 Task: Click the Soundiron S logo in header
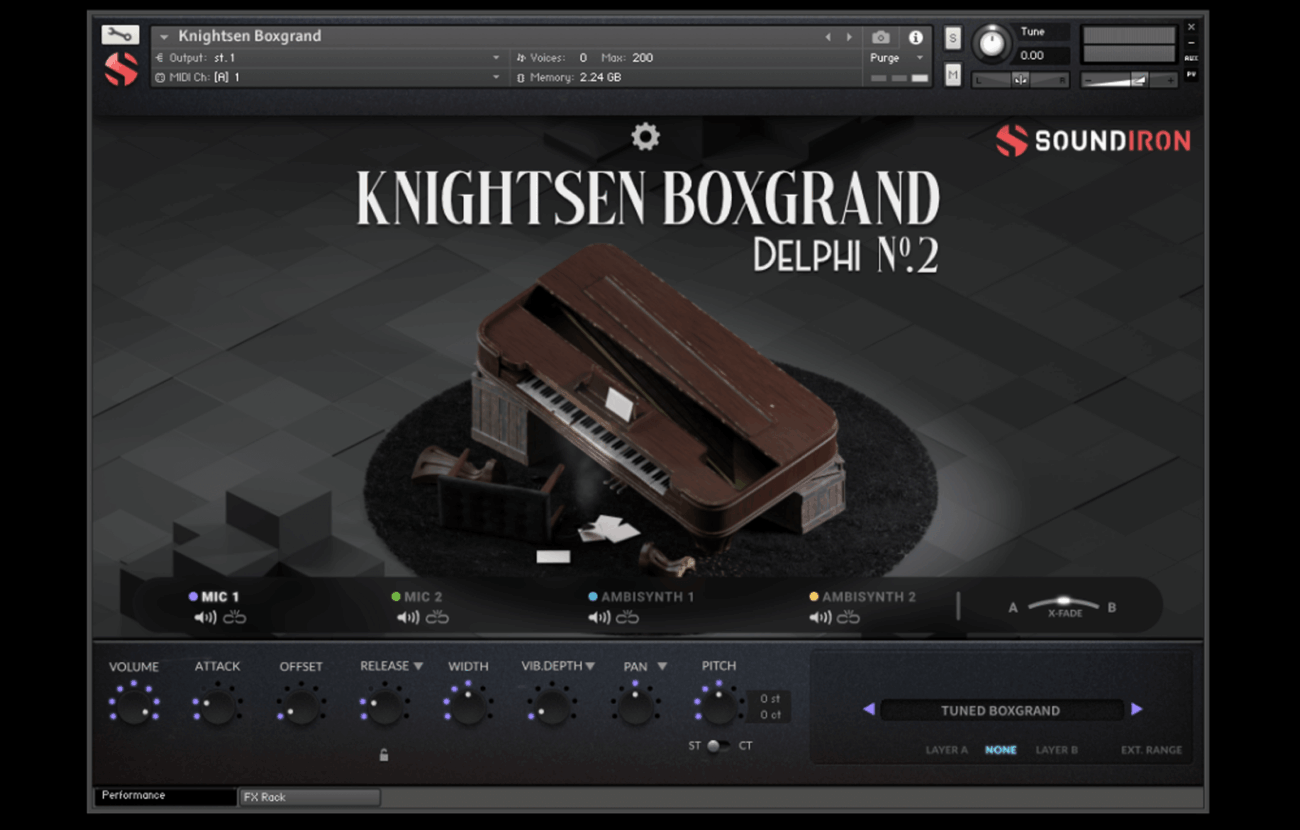tap(121, 69)
